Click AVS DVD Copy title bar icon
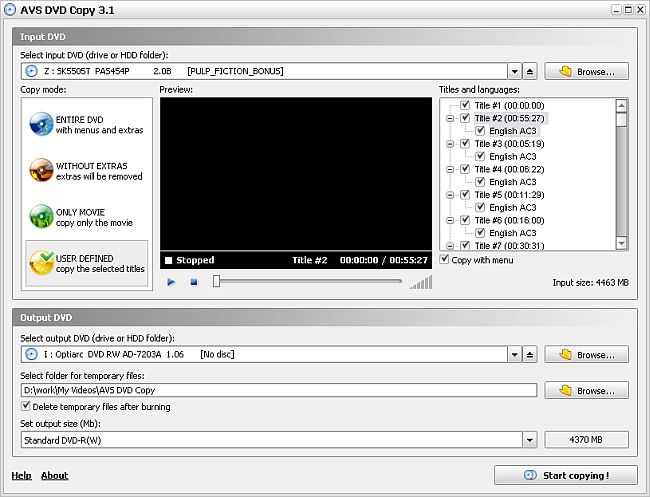 point(10,10)
